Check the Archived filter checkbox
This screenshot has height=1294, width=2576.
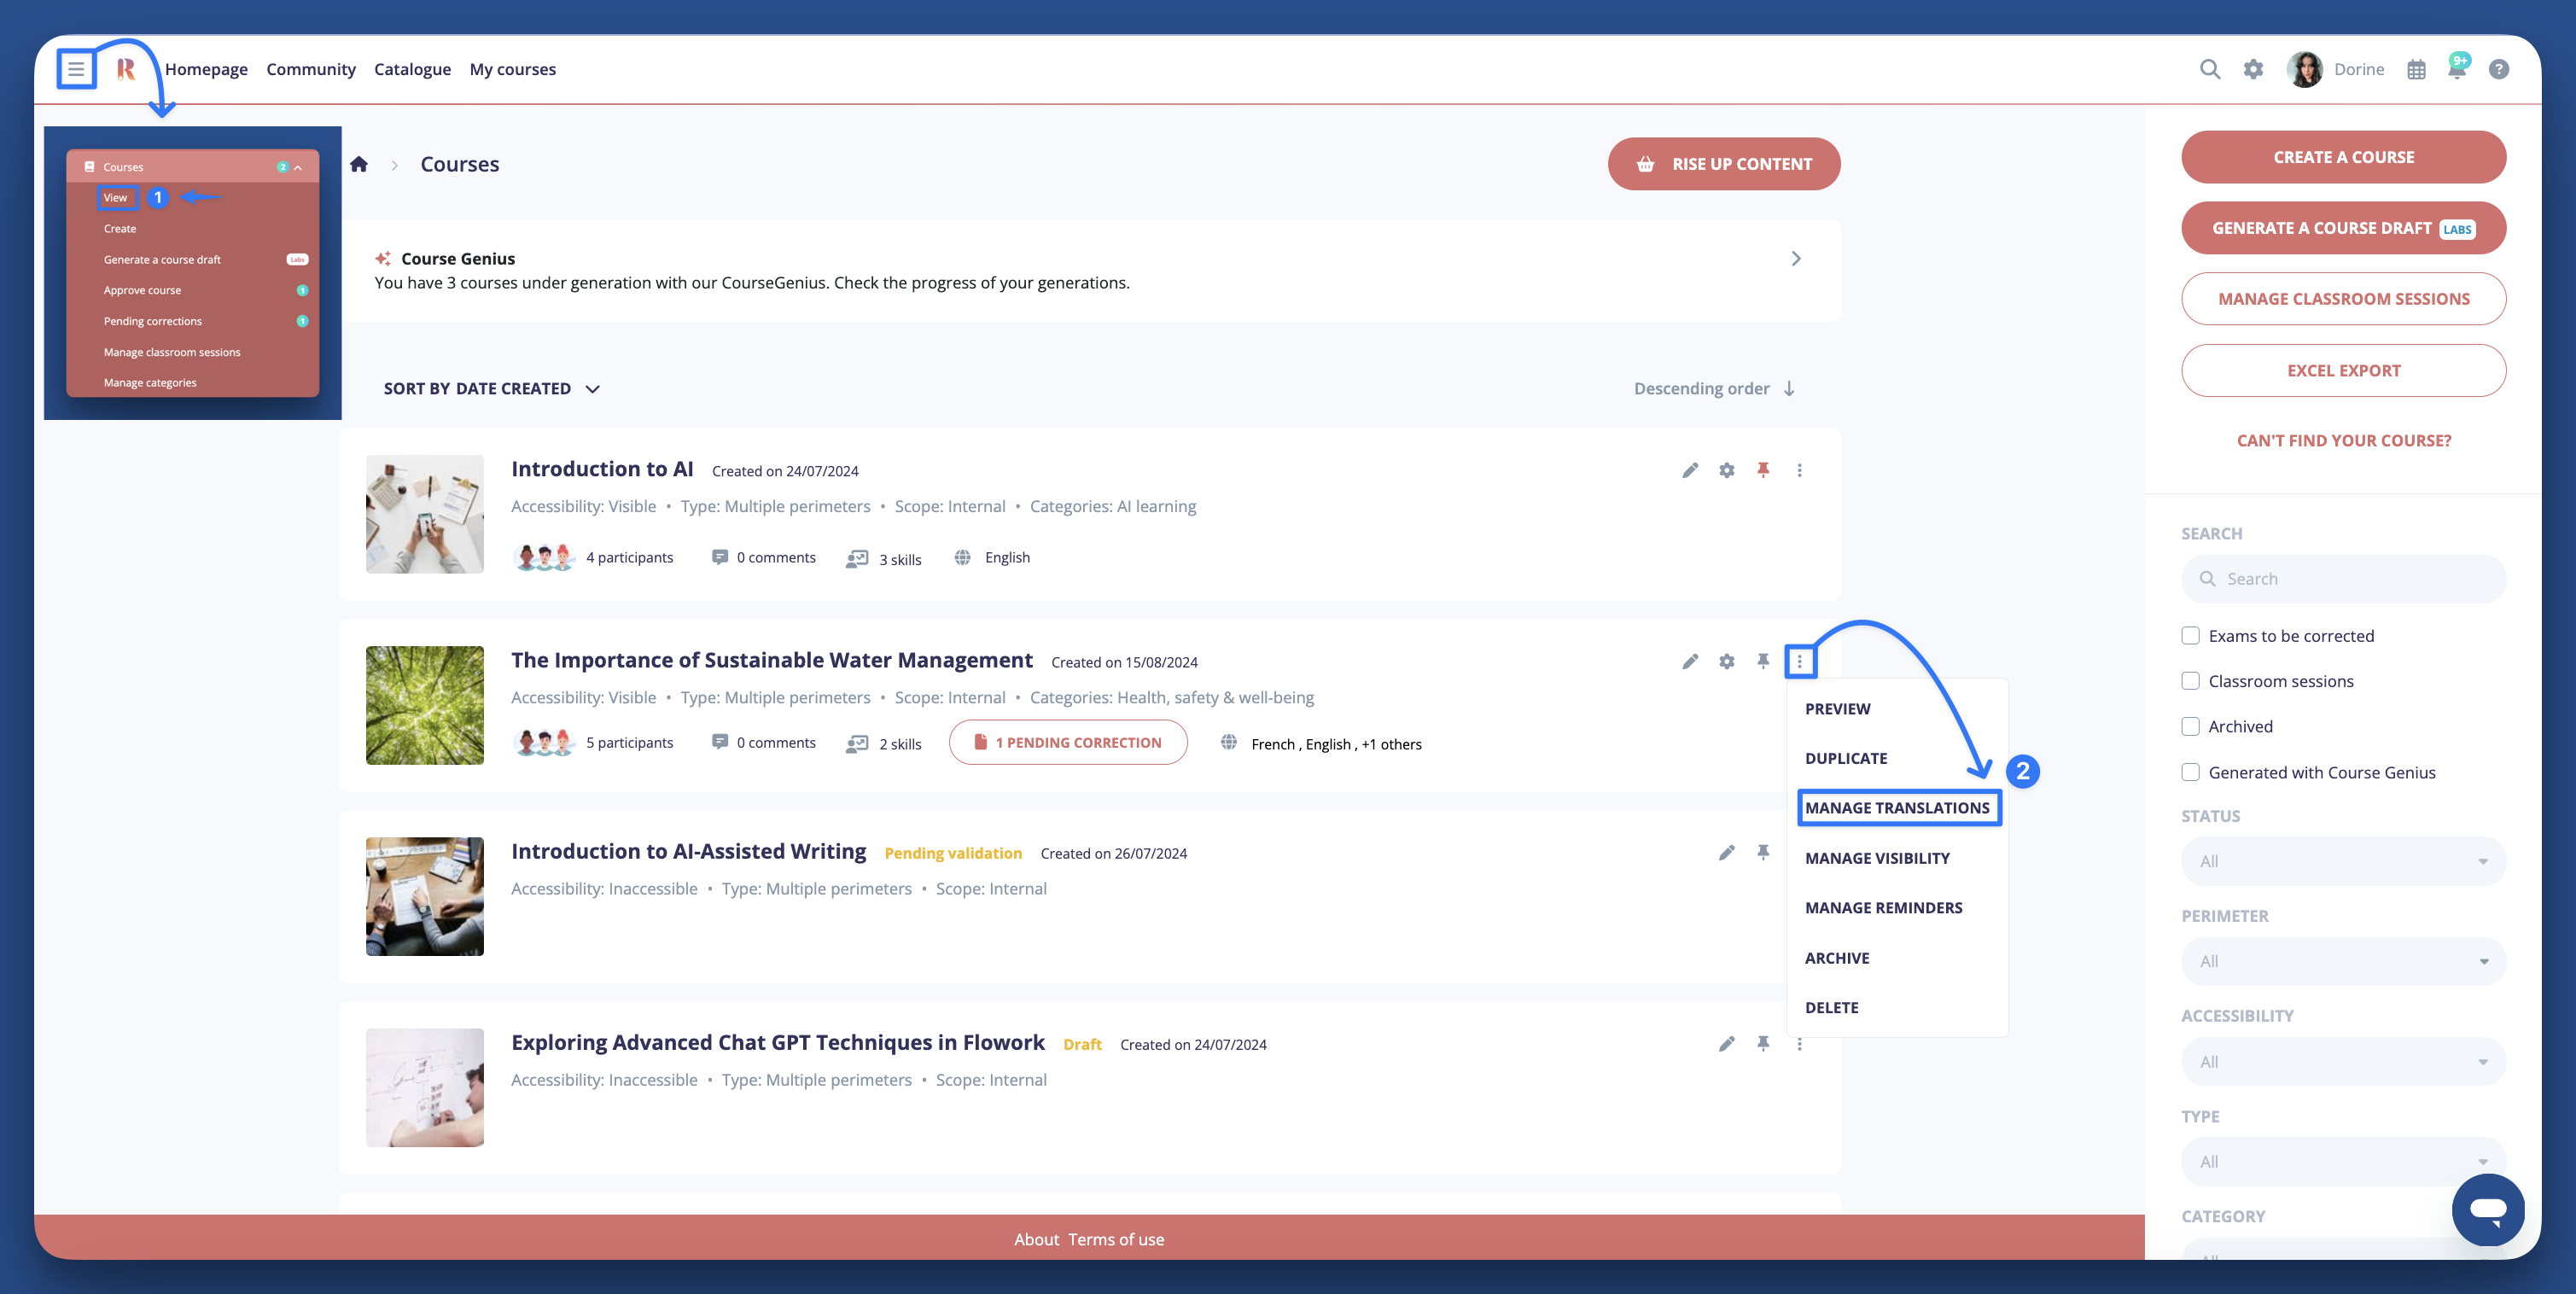point(2190,726)
